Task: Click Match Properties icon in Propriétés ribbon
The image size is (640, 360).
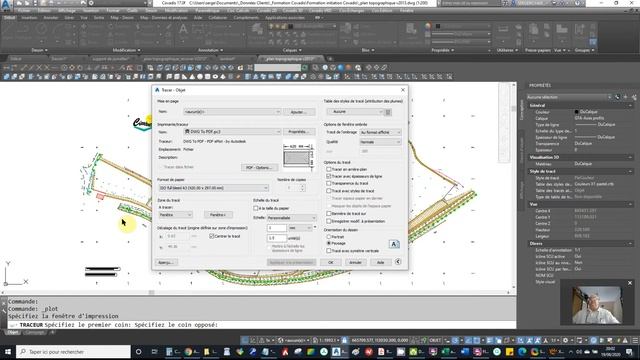Action: (411, 29)
